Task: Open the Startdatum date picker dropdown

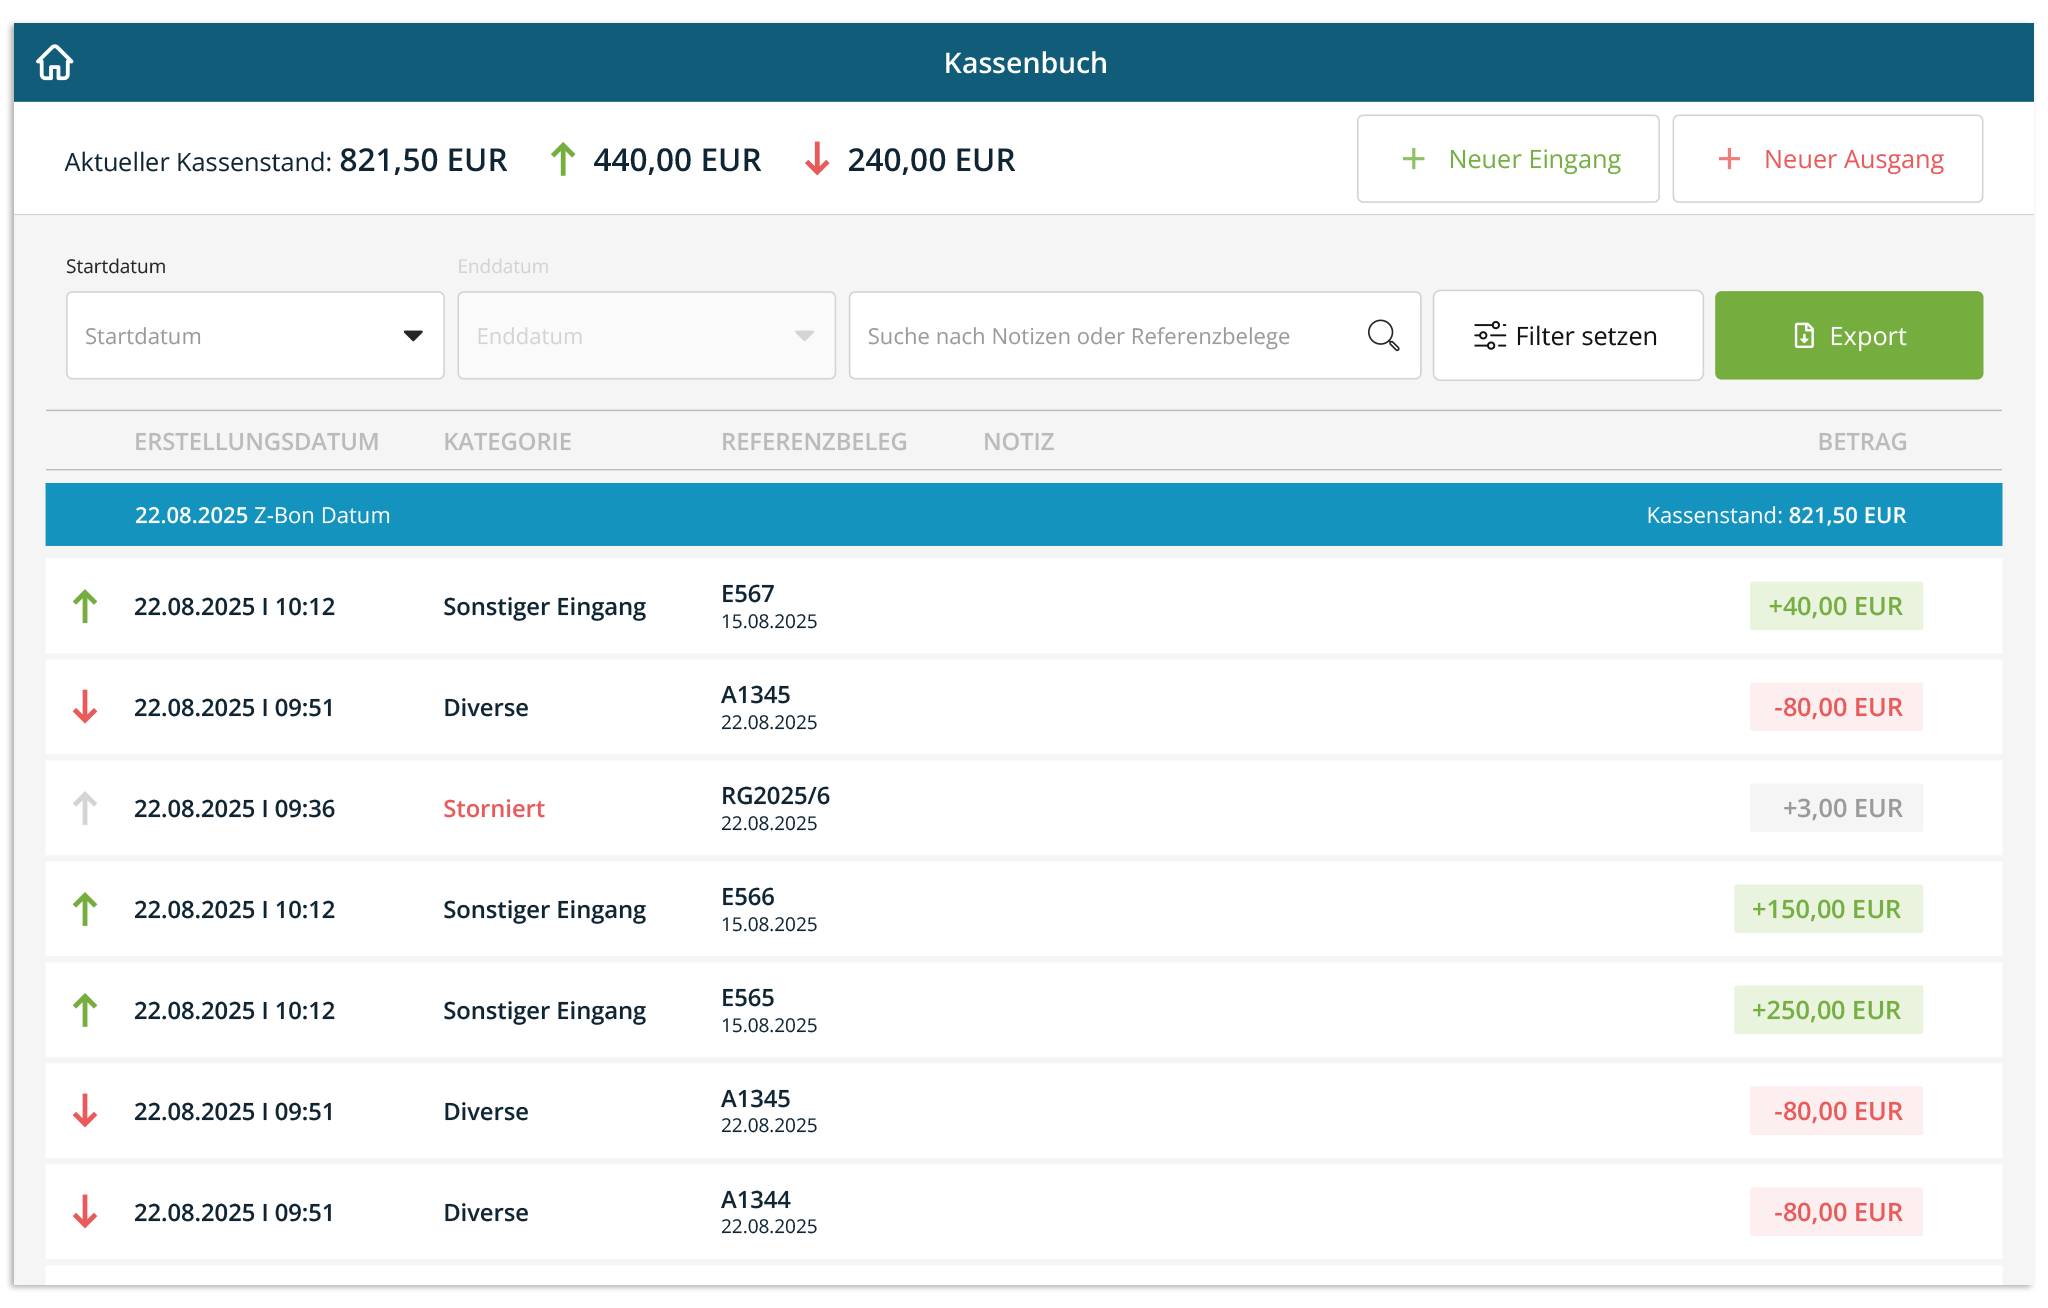Action: point(415,335)
